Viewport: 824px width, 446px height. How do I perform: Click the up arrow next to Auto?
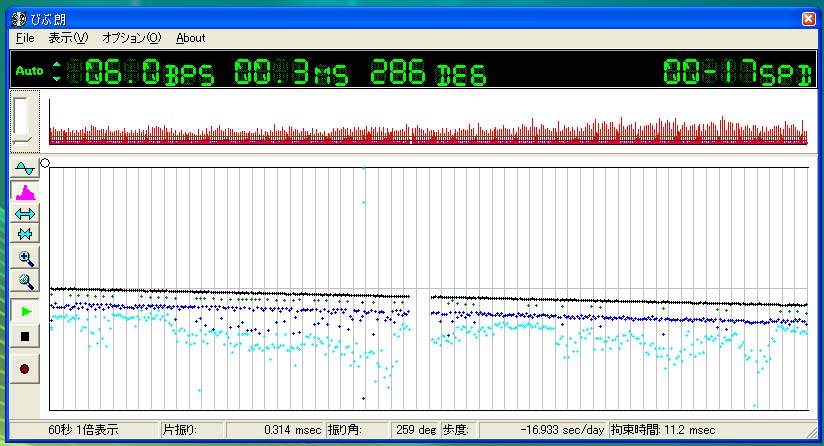tap(57, 65)
